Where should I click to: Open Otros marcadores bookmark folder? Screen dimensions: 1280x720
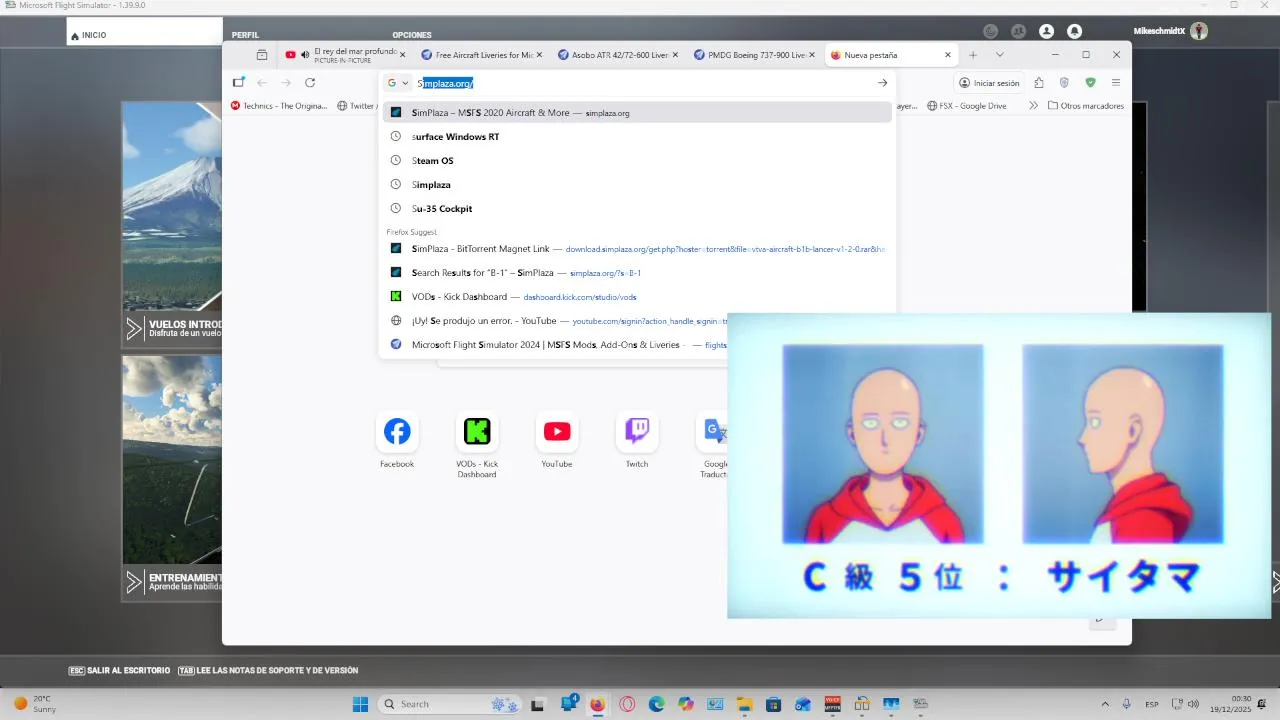[1086, 106]
